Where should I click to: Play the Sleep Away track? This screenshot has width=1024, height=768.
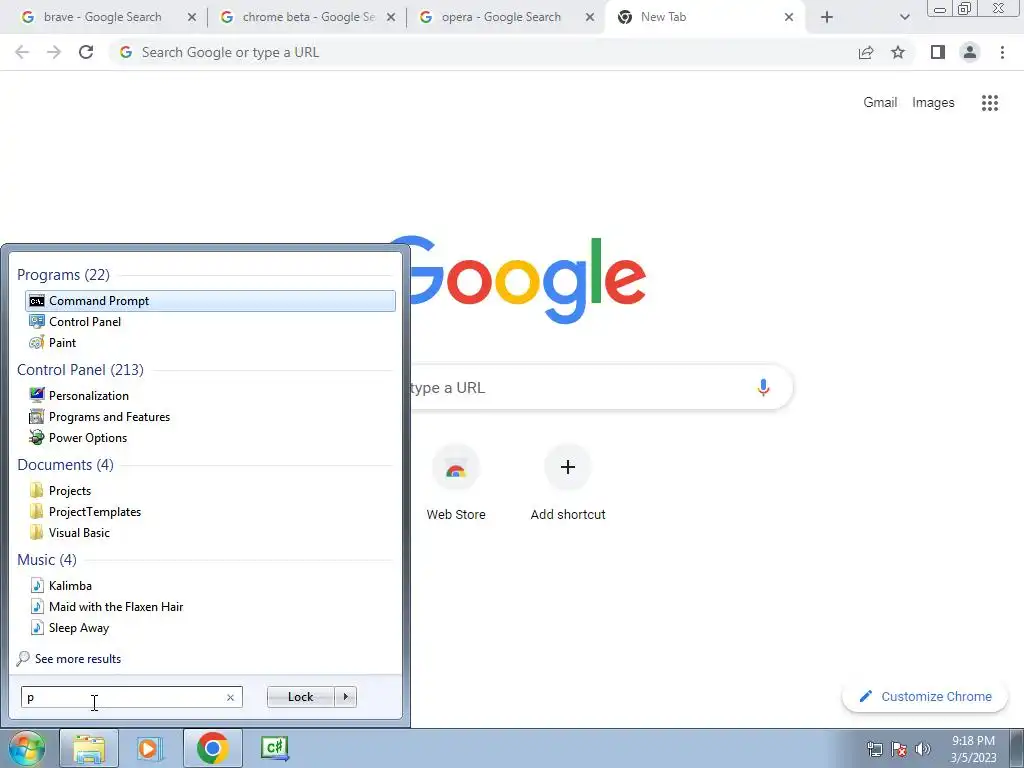[210, 628]
